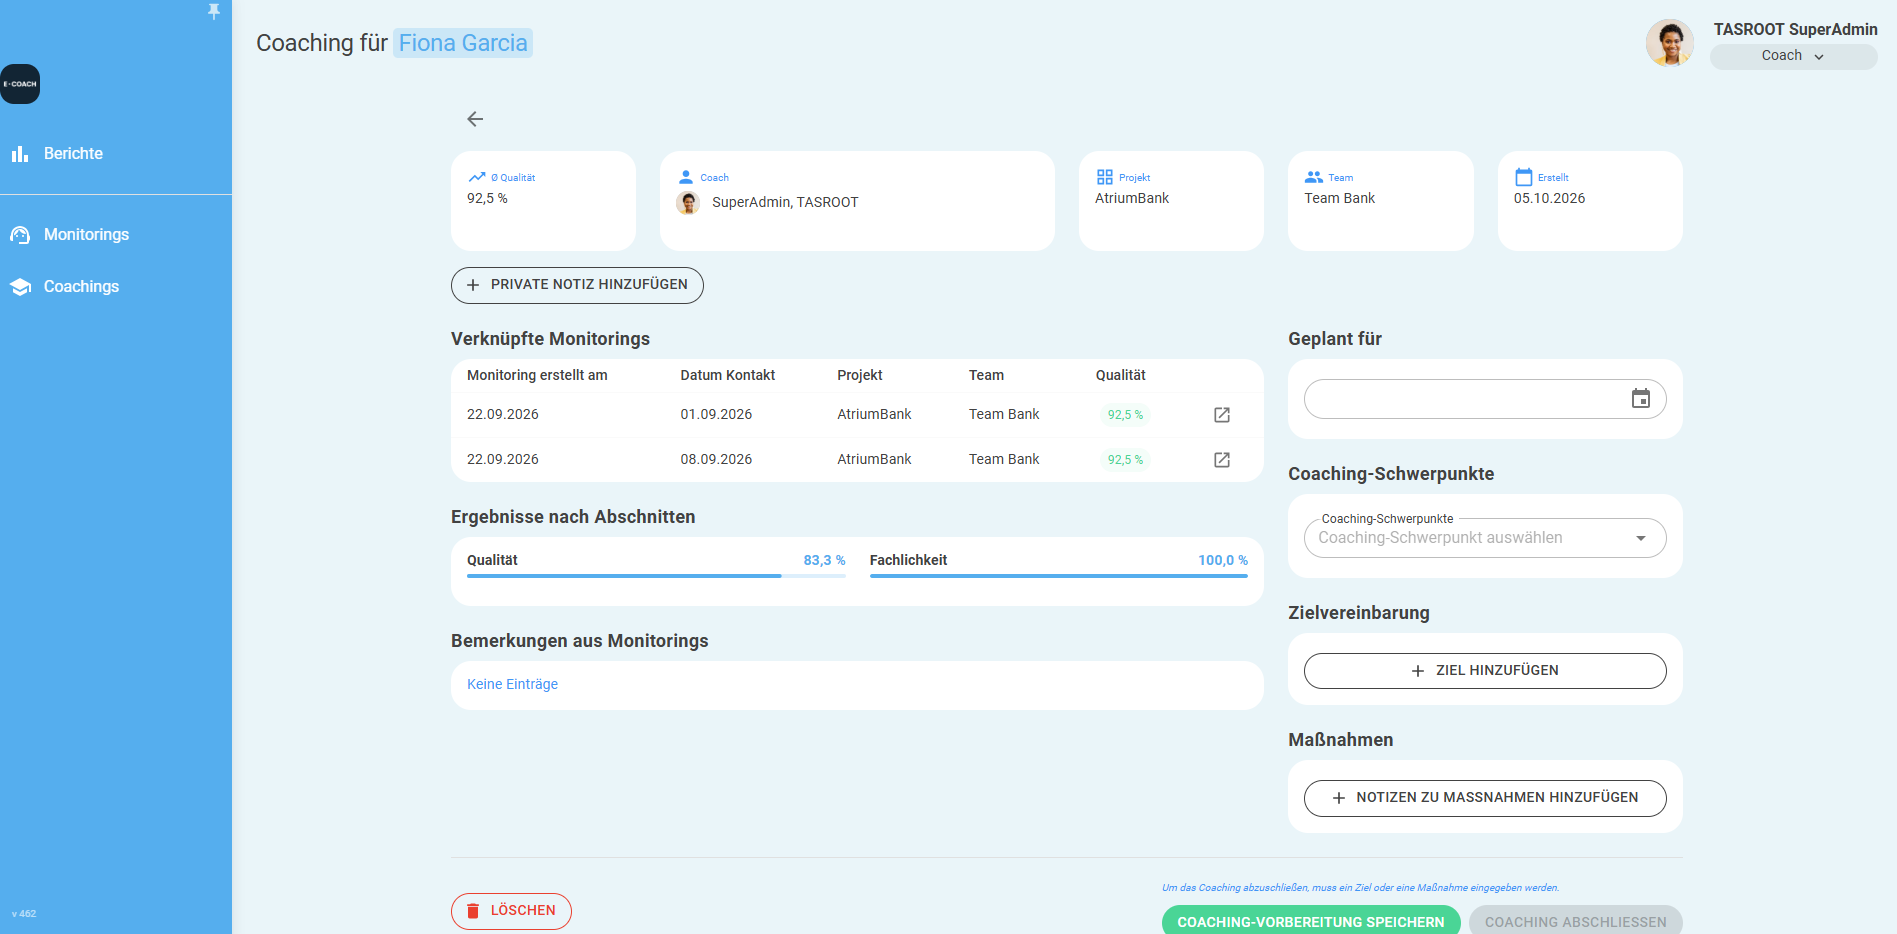Click the Qualität 83,3 % progress bar
Viewport: 1897px width, 934px height.
tap(656, 576)
